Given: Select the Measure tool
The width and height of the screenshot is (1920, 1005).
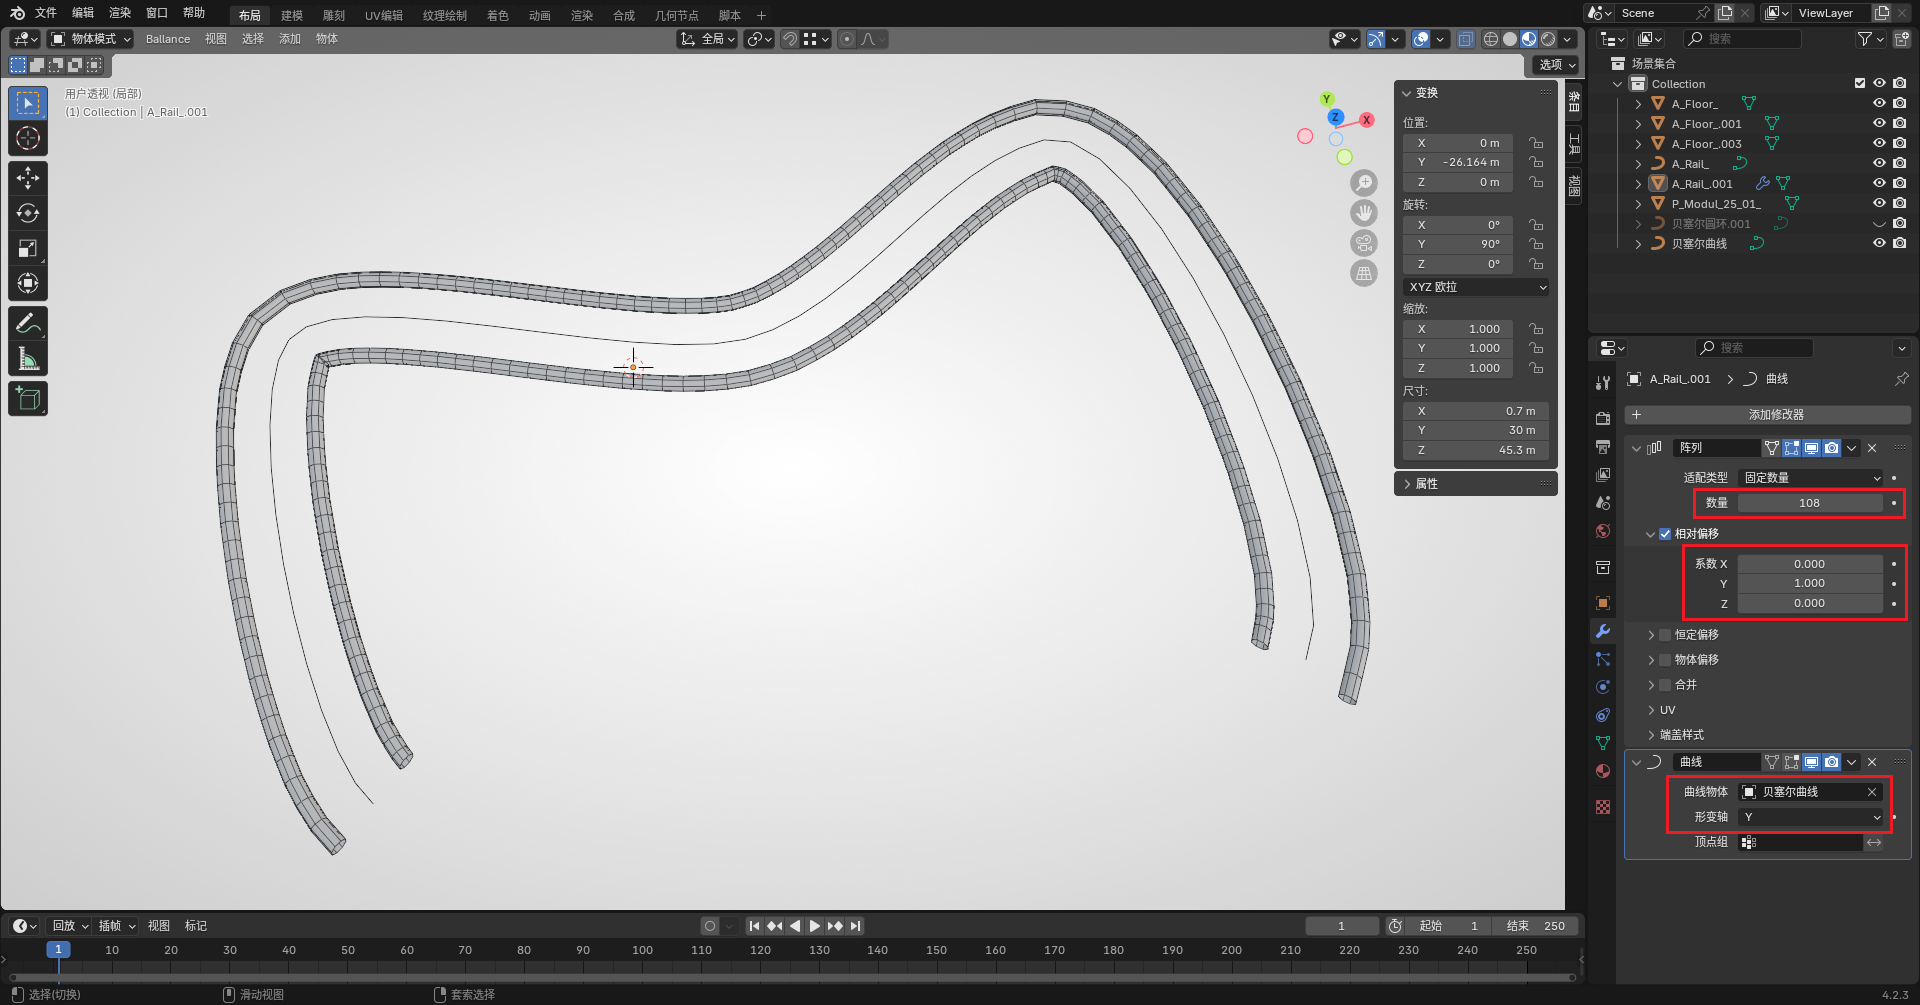Looking at the screenshot, I should (28, 358).
